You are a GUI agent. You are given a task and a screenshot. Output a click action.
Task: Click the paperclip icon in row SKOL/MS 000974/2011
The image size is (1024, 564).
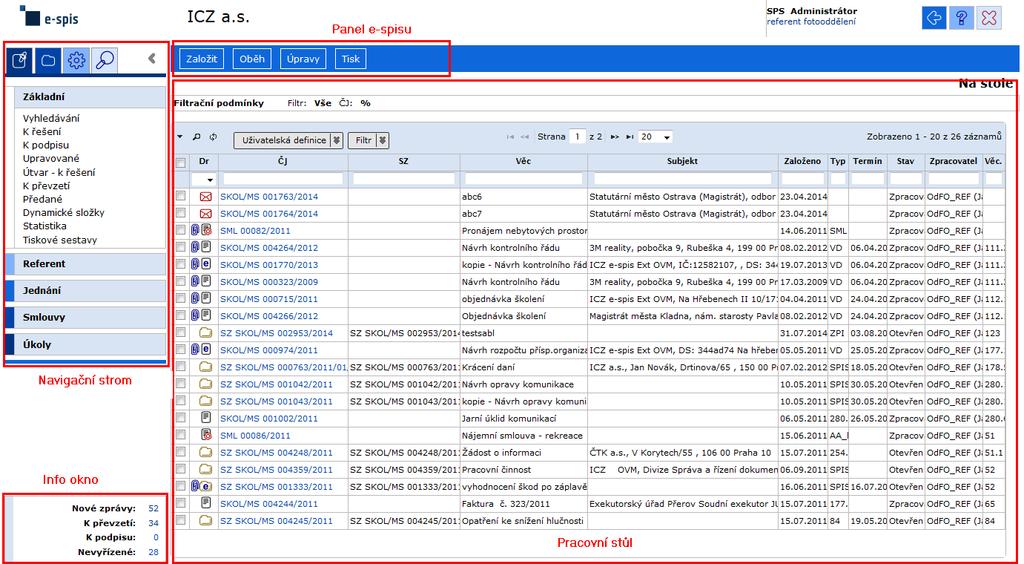195,350
